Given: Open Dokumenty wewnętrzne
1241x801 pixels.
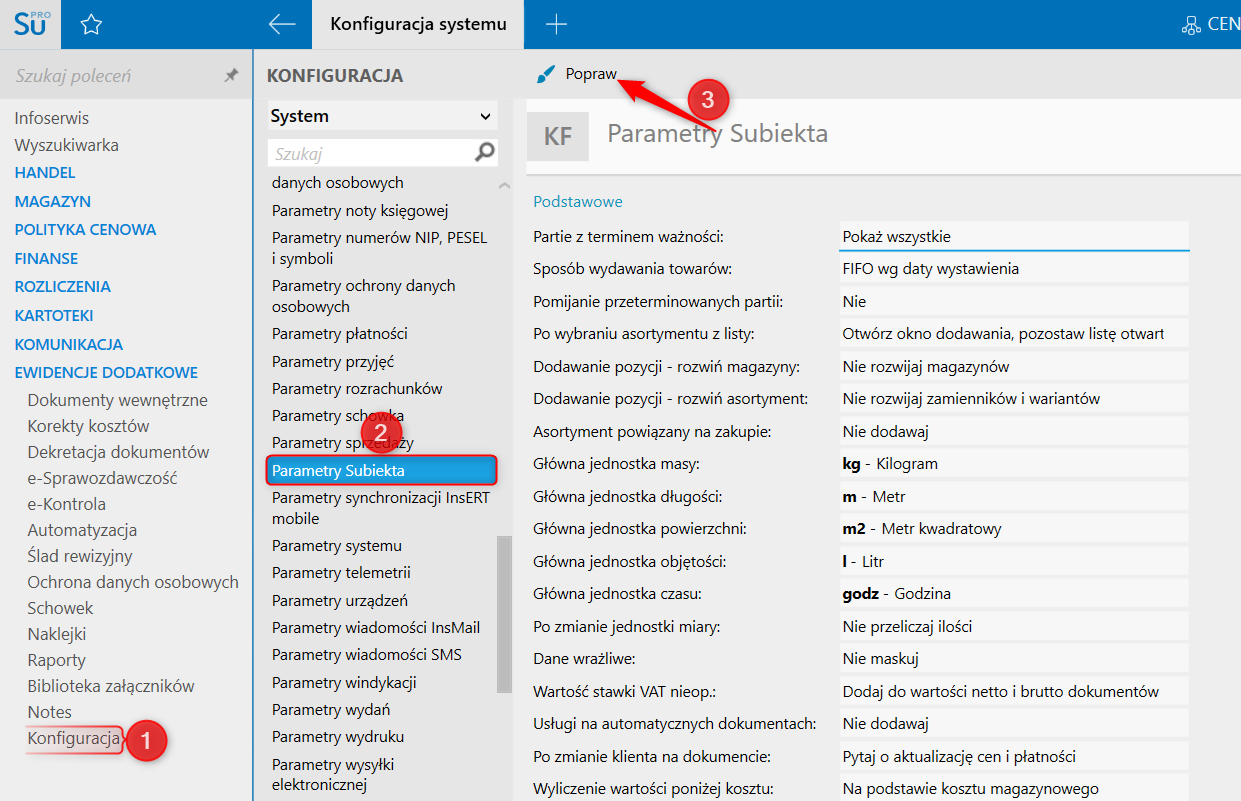Looking at the screenshot, I should [117, 400].
